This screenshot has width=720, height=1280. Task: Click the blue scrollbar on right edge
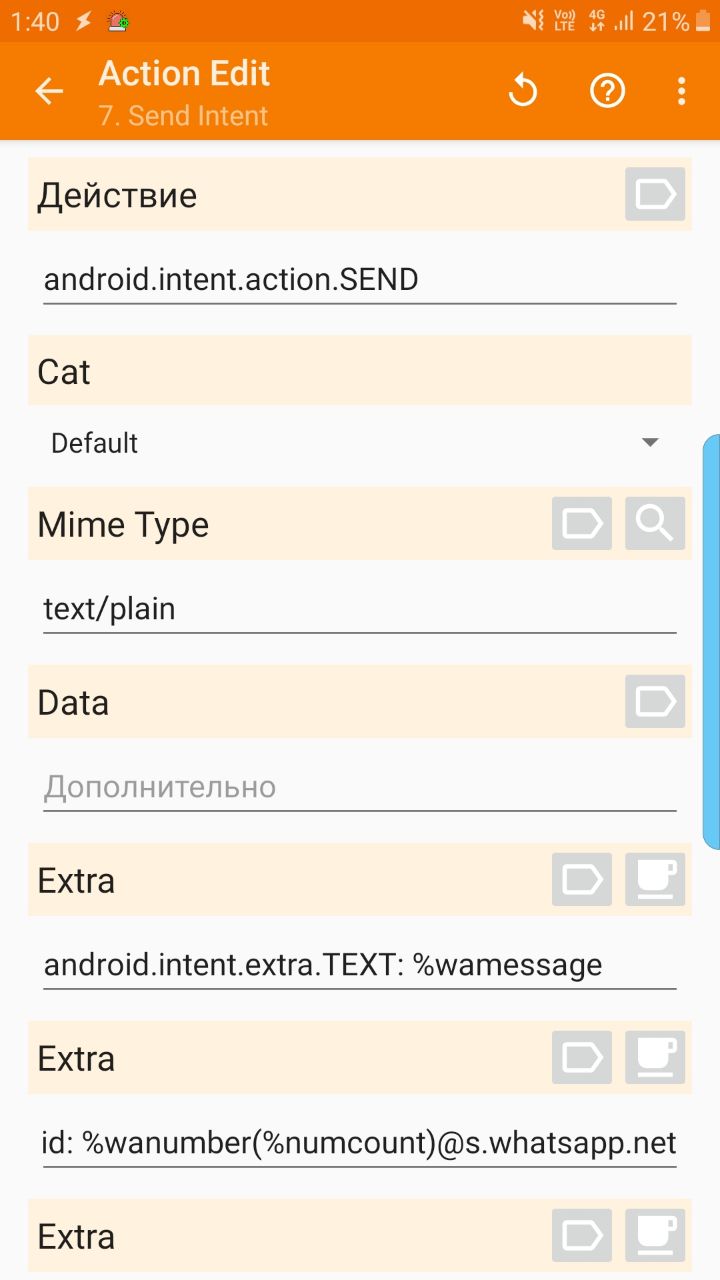(x=712, y=640)
